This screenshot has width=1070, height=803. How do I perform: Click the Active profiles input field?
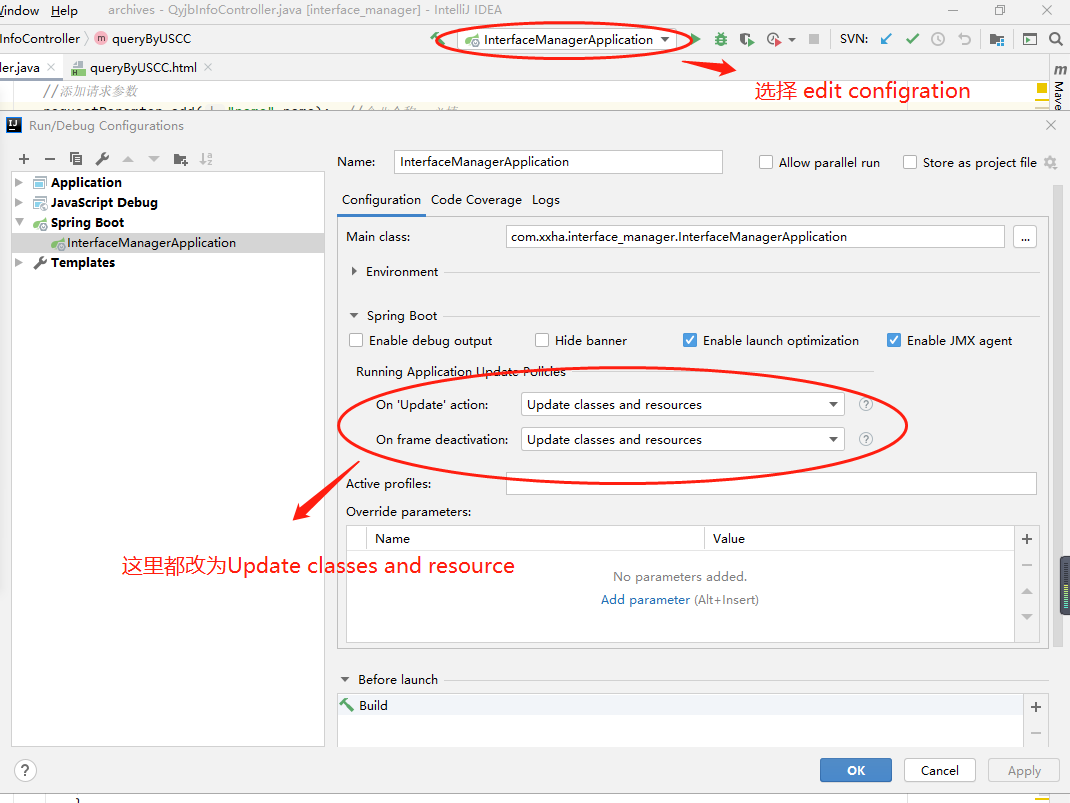(x=771, y=484)
